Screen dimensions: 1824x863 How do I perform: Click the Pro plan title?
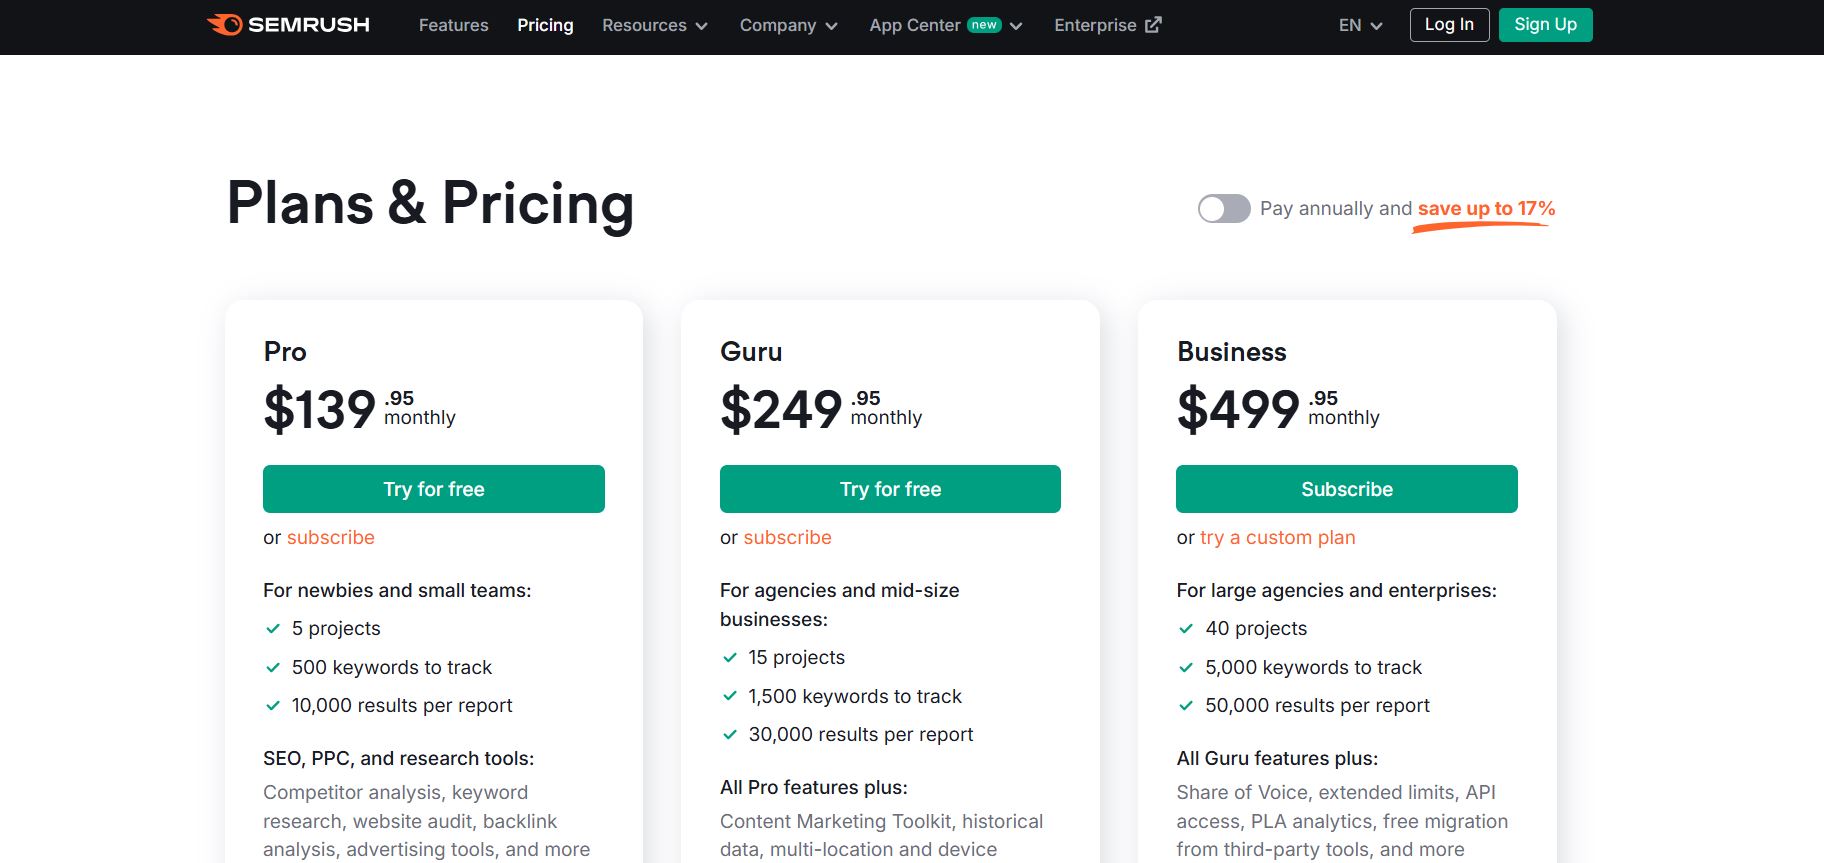tap(285, 352)
